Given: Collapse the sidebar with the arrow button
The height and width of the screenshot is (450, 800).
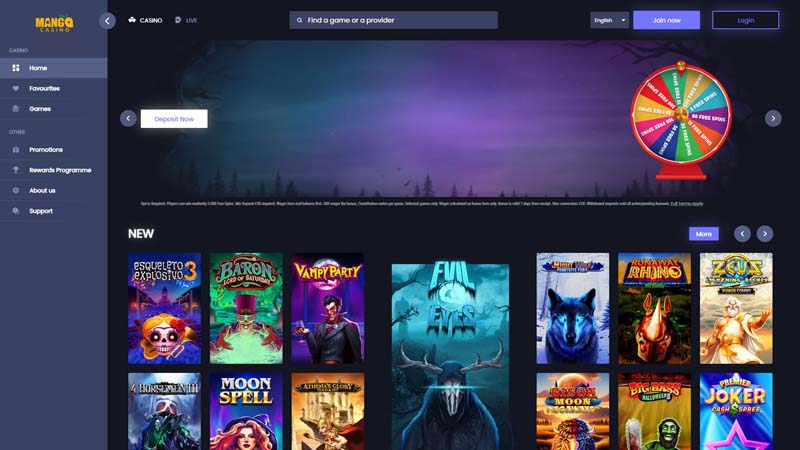Looking at the screenshot, I should [x=108, y=20].
